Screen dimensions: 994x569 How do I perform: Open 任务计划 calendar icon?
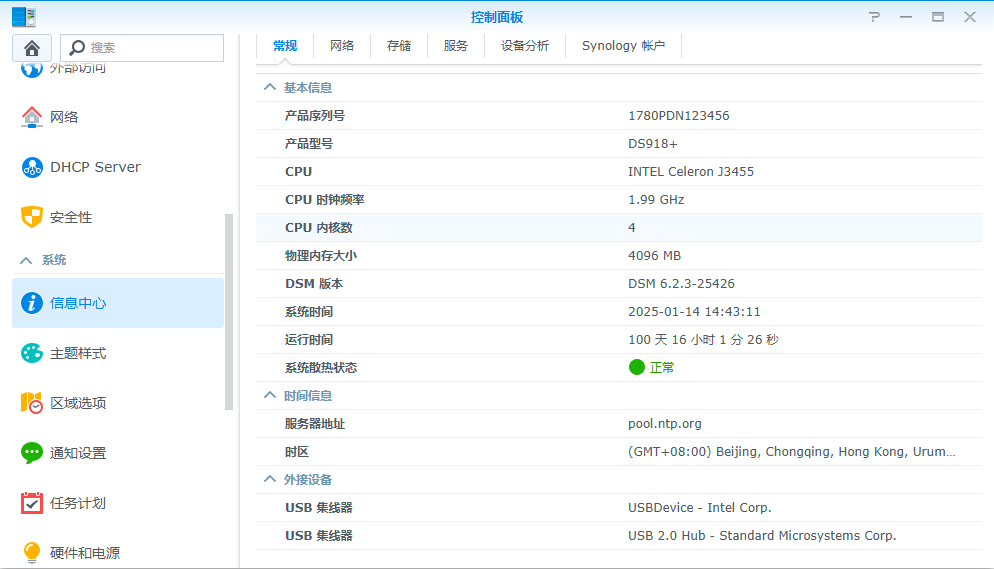(32, 503)
